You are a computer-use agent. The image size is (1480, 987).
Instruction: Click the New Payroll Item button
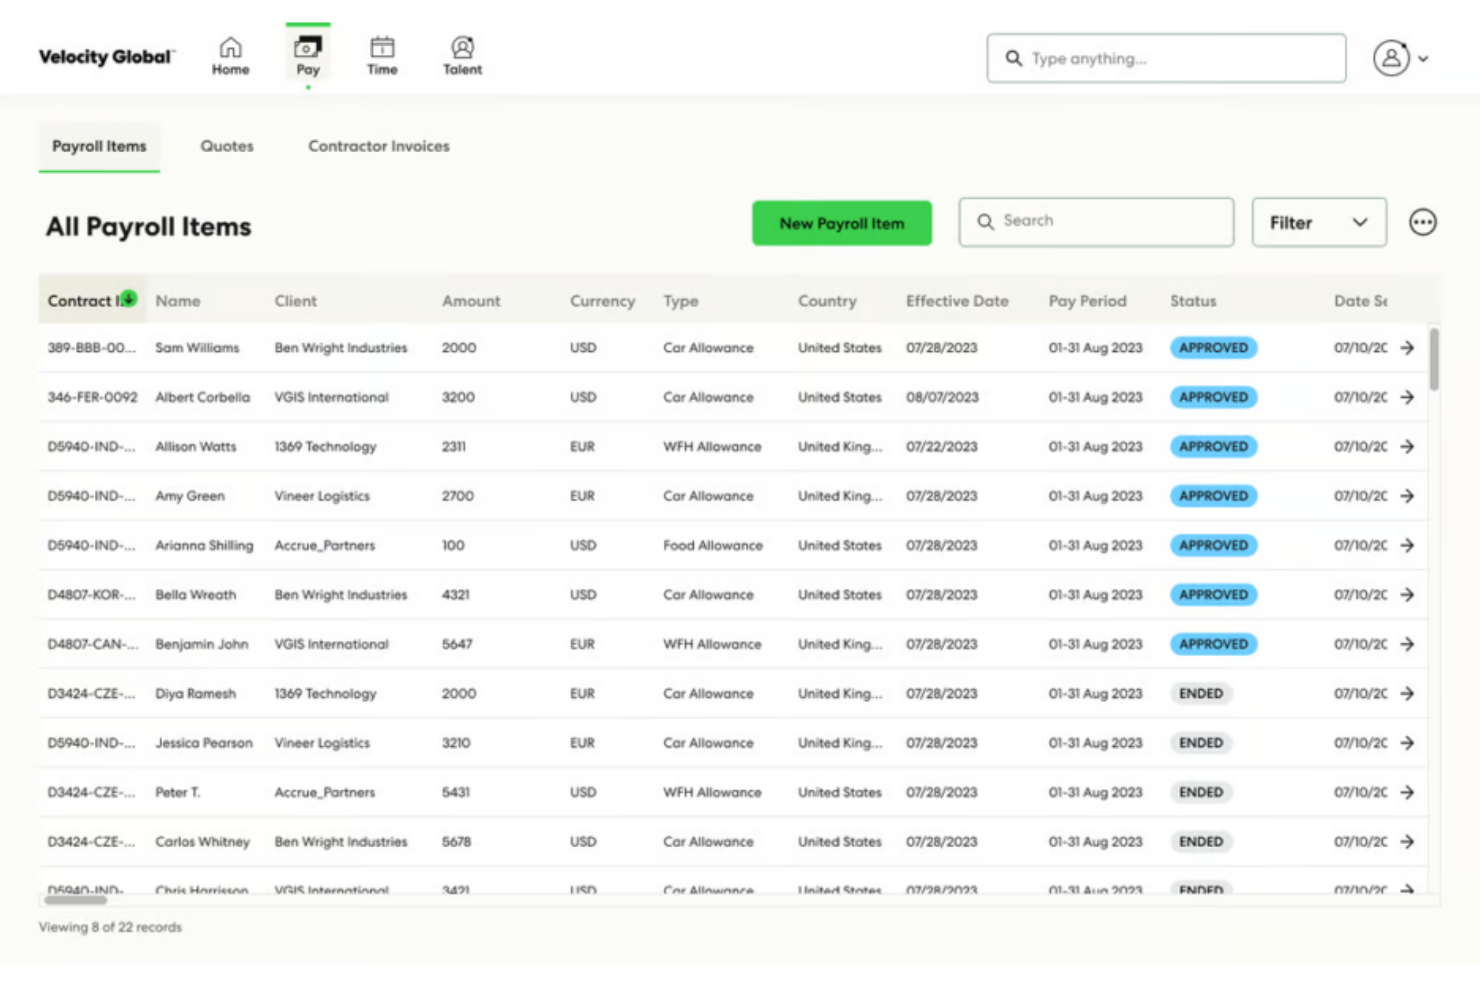[x=841, y=223]
